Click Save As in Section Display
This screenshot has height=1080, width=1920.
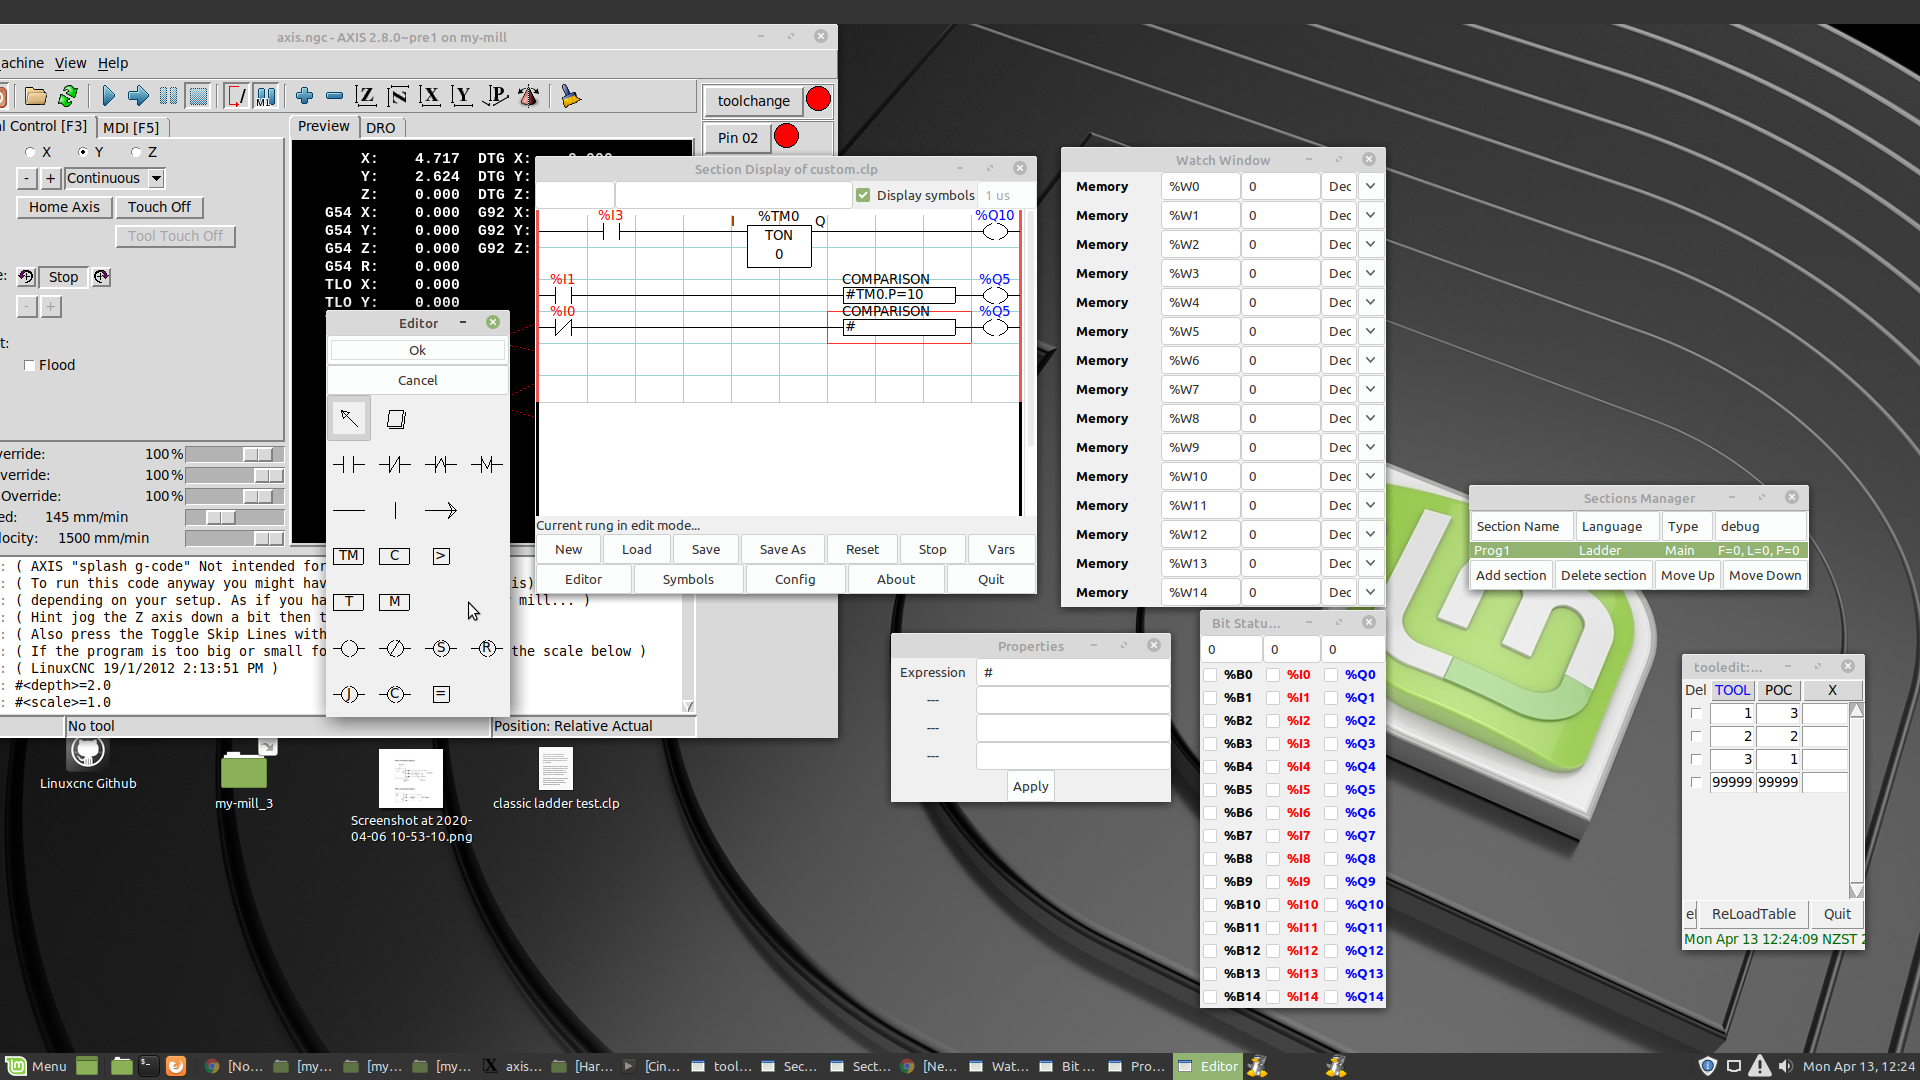[782, 549]
